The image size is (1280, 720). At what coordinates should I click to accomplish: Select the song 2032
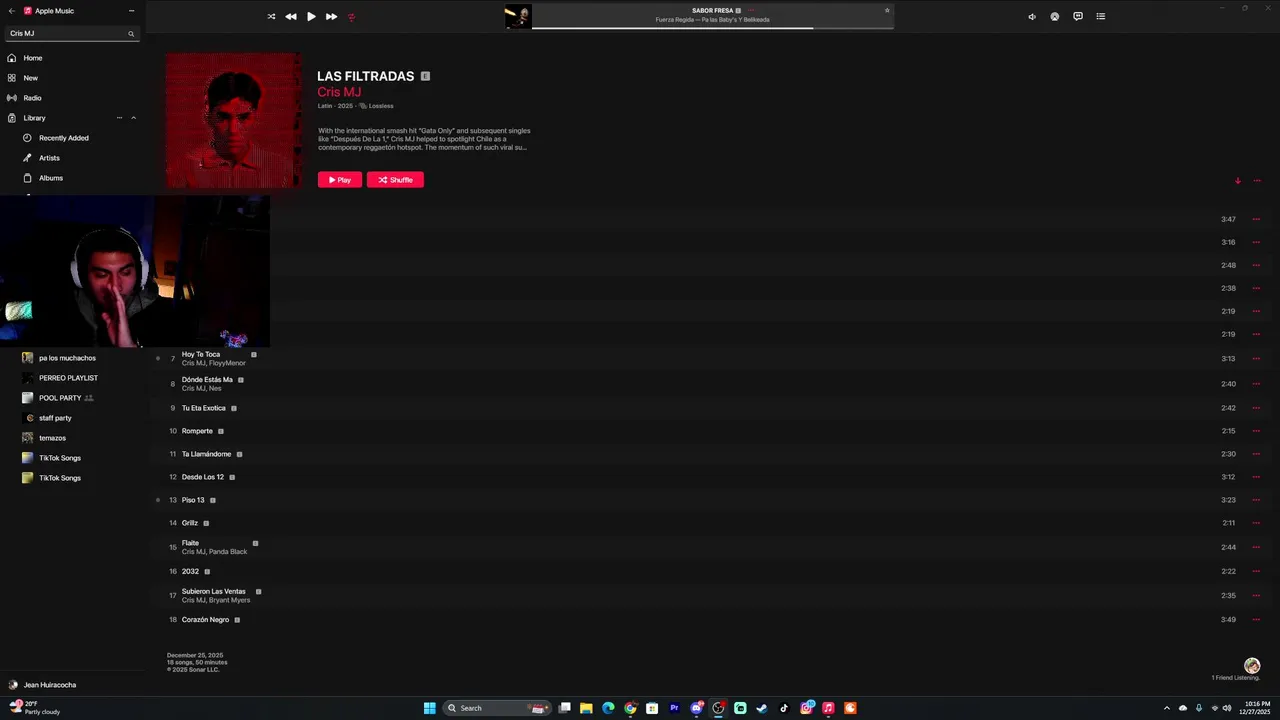coord(190,571)
